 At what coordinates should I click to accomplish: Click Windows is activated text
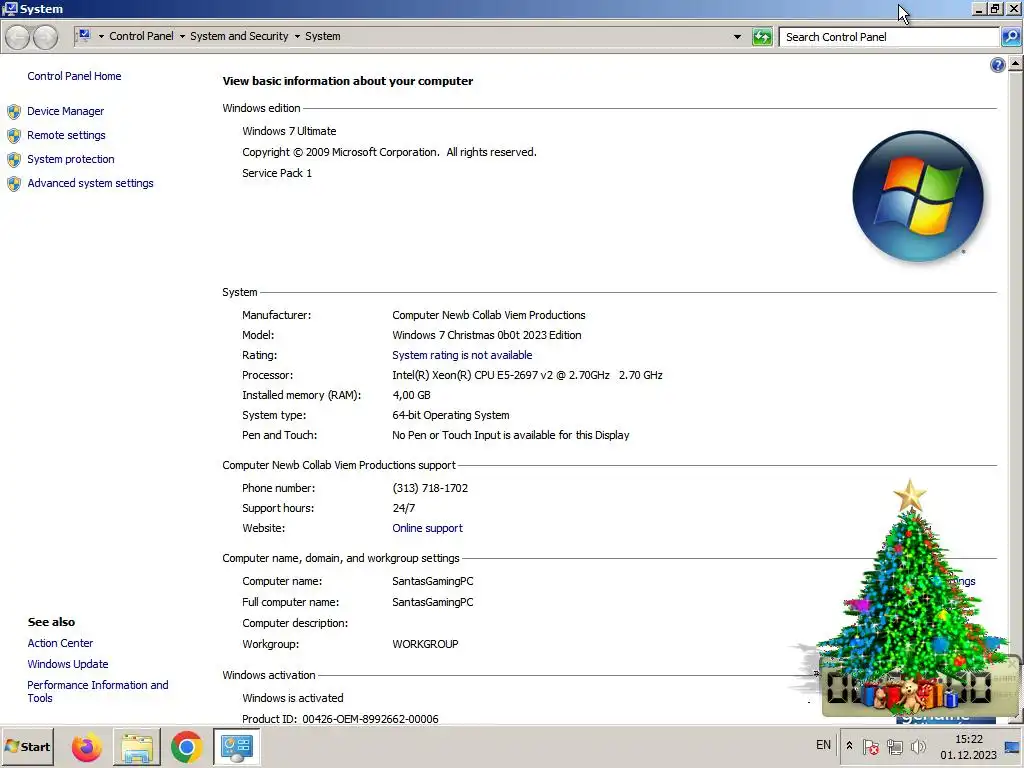click(x=293, y=698)
